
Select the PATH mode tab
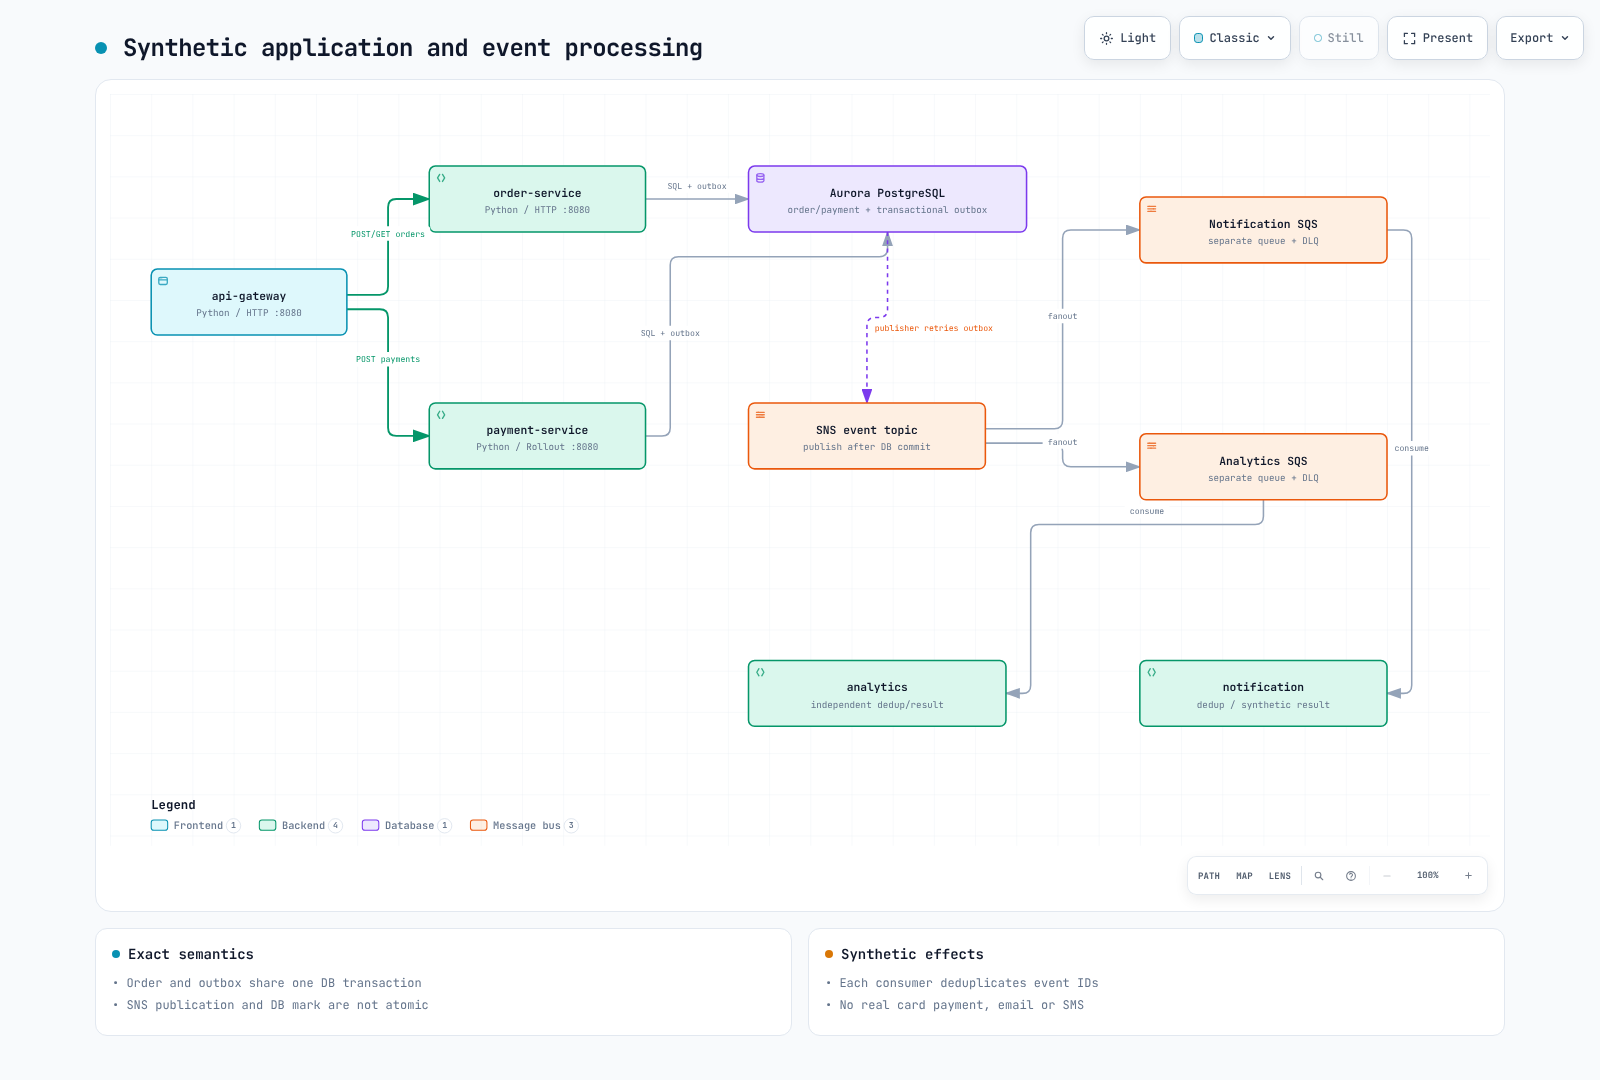tap(1208, 876)
